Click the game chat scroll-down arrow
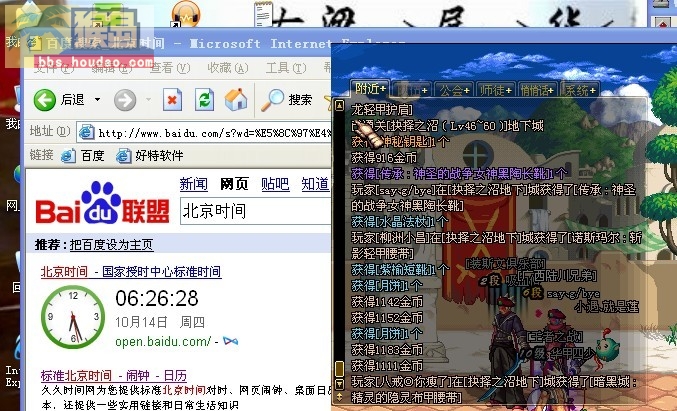Viewport: 677px width, 411px height. pyautogui.click(x=339, y=383)
